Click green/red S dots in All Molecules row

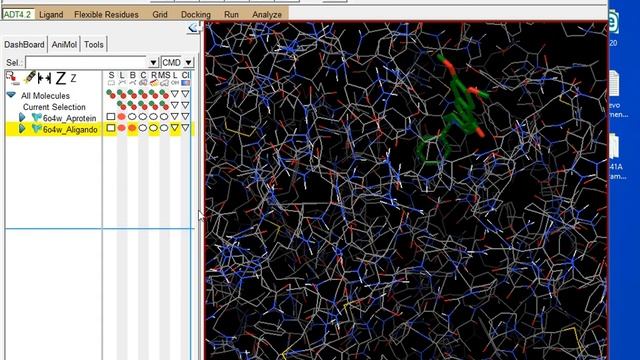[x=111, y=94]
